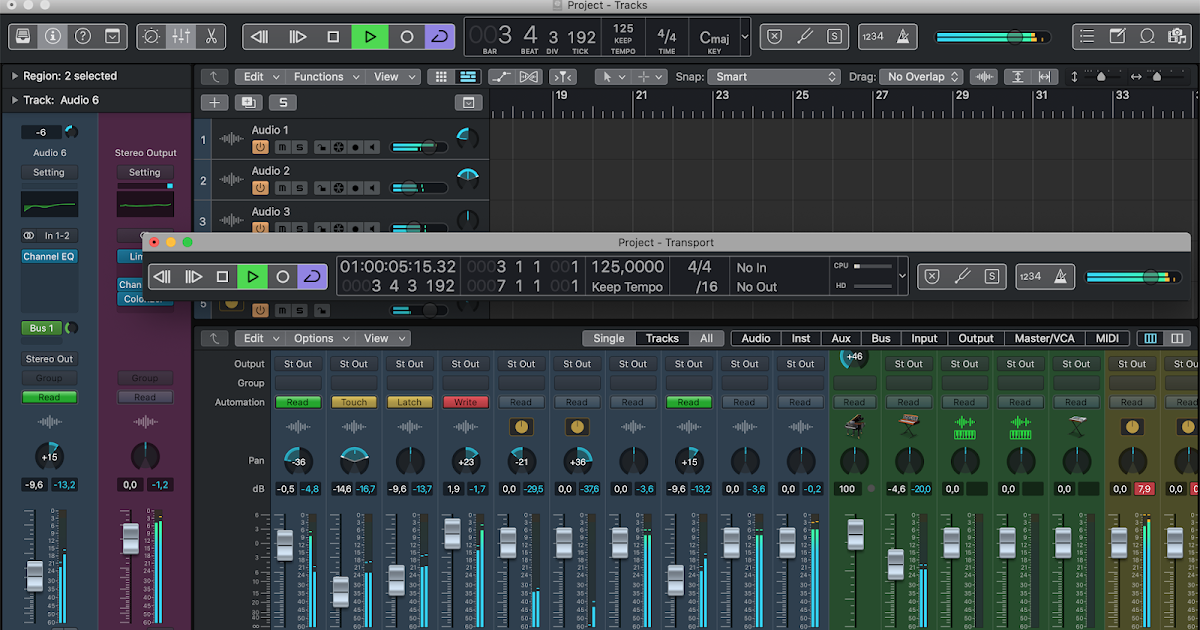The image size is (1200, 630).
Task: Open Smart Controls dial icon
Action: point(151,37)
